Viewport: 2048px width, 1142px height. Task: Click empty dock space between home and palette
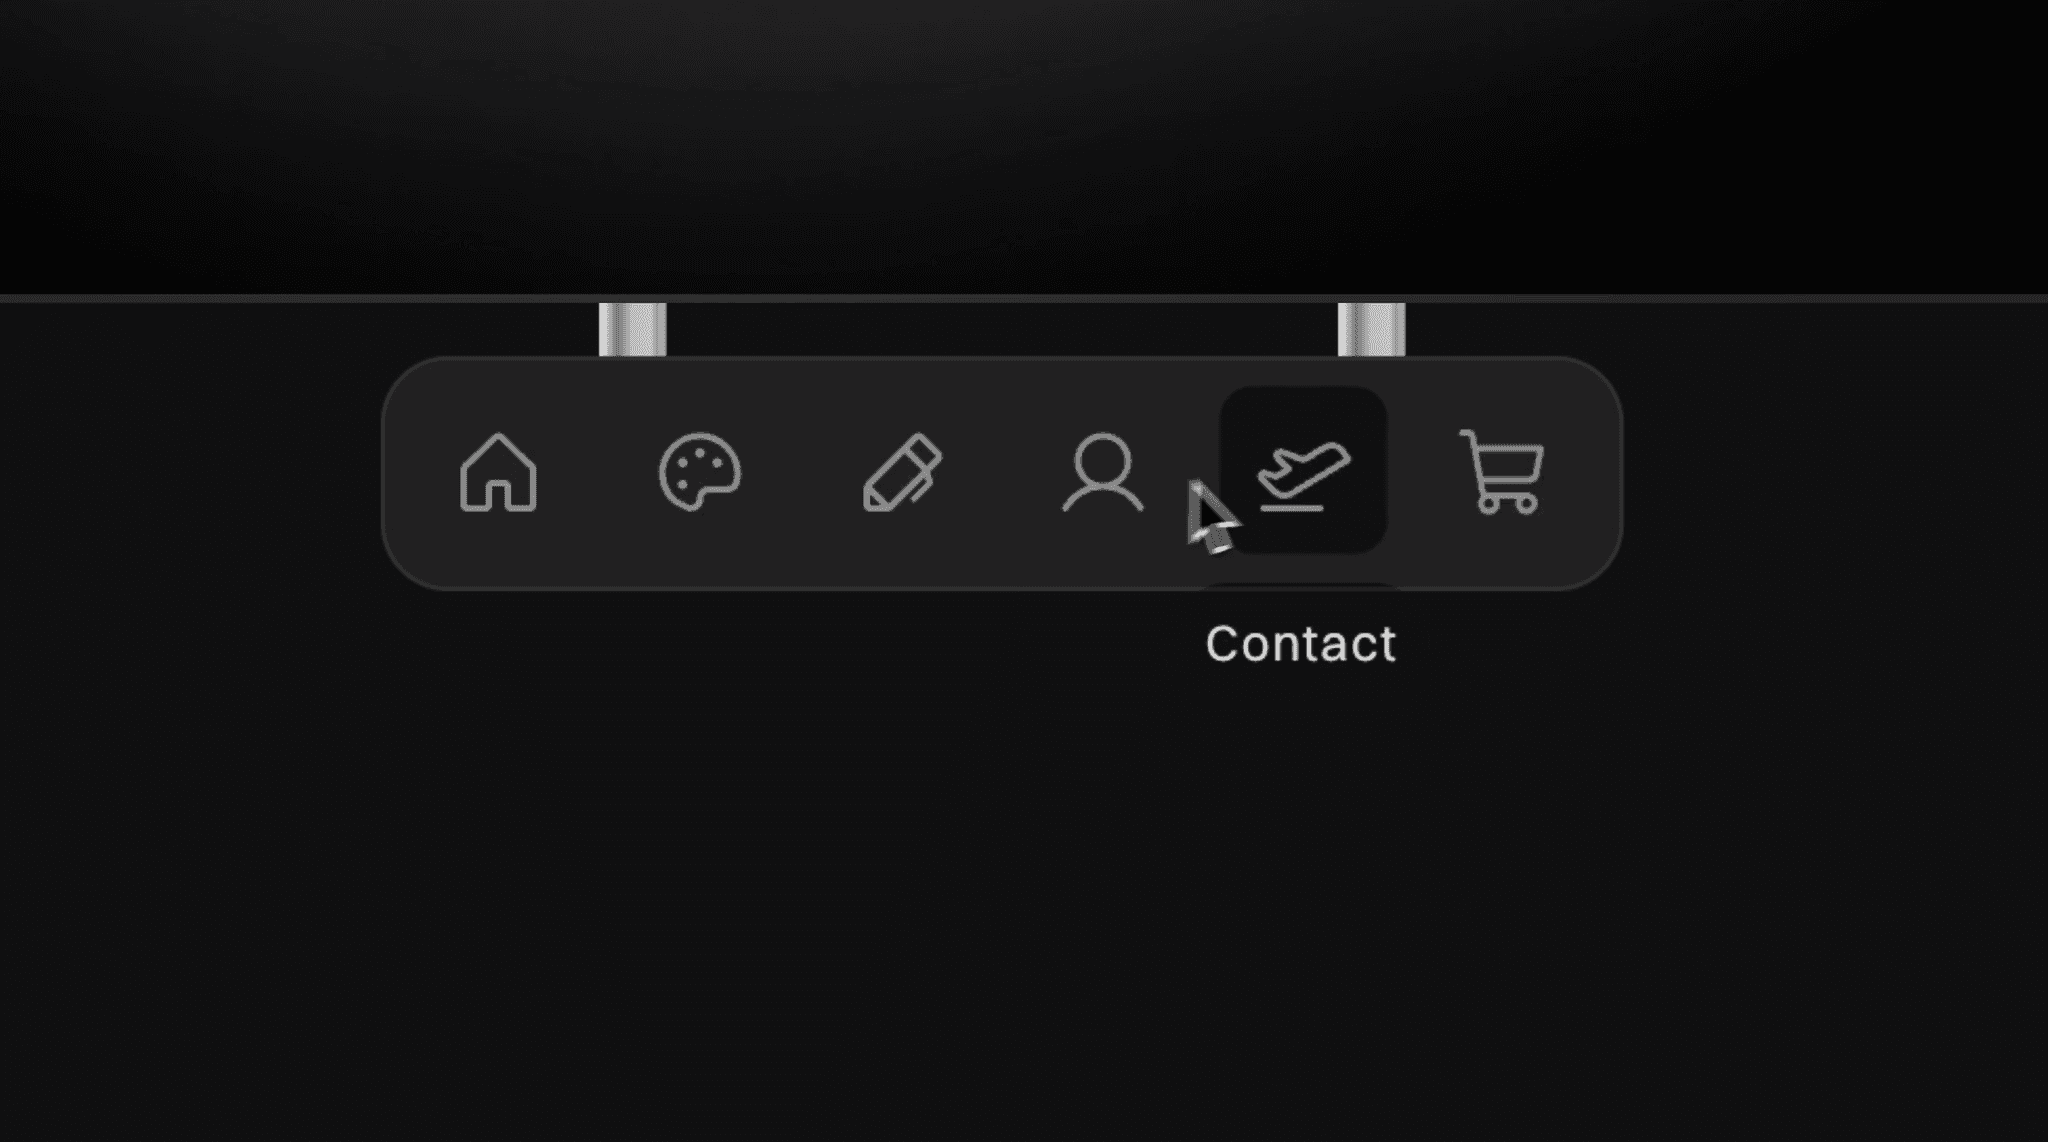599,472
